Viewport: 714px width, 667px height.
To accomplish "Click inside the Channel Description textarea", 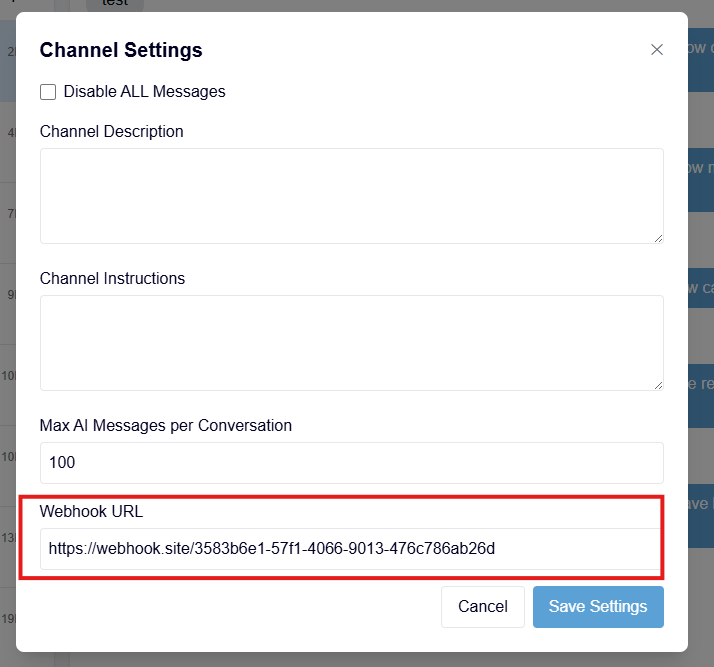I will [352, 196].
